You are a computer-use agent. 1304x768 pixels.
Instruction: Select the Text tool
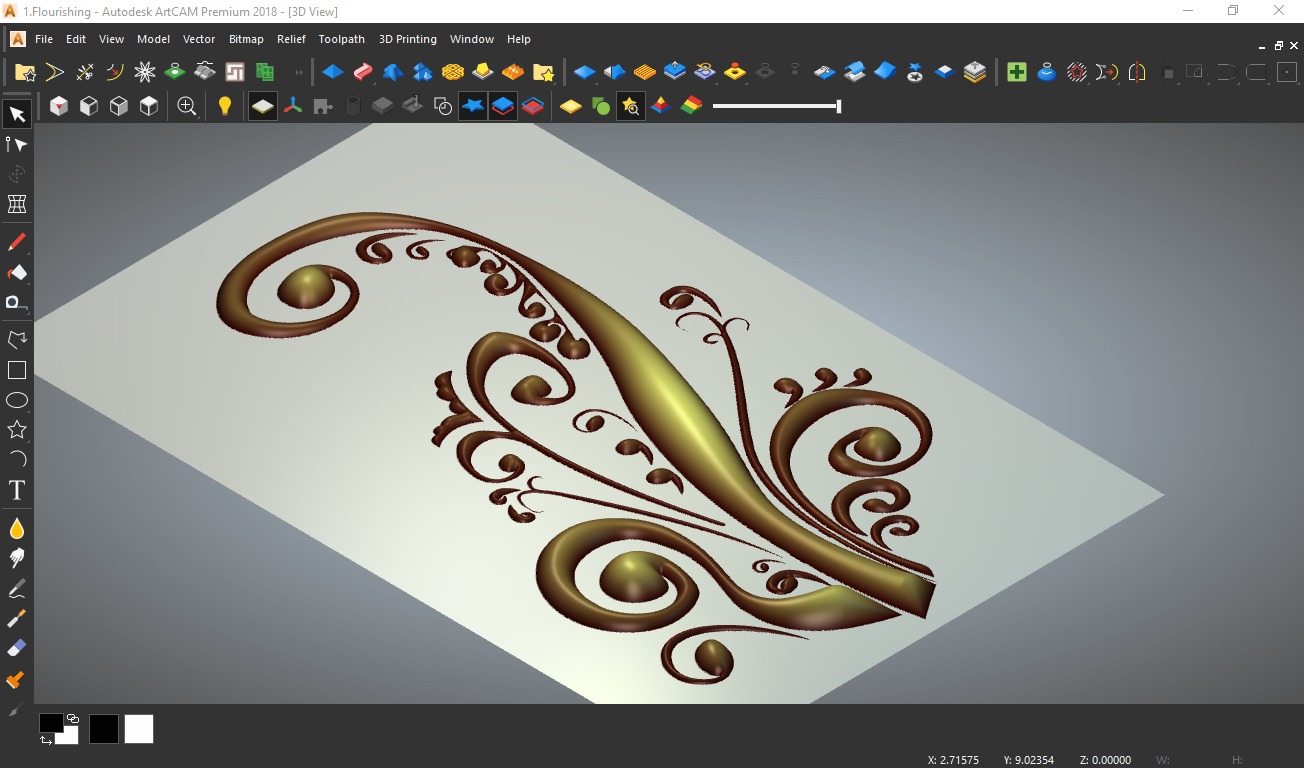pyautogui.click(x=17, y=490)
